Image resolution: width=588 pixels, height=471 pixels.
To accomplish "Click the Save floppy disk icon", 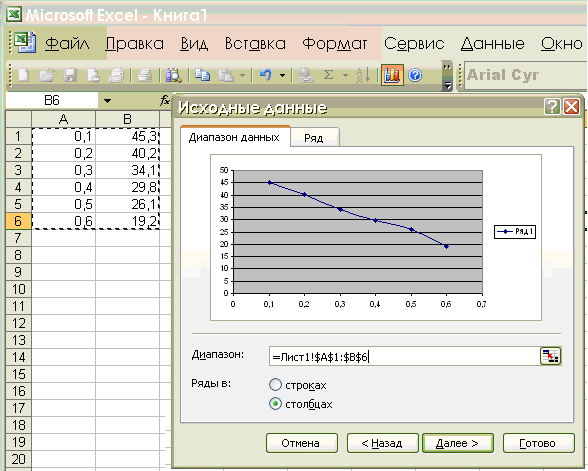I will click(70, 75).
